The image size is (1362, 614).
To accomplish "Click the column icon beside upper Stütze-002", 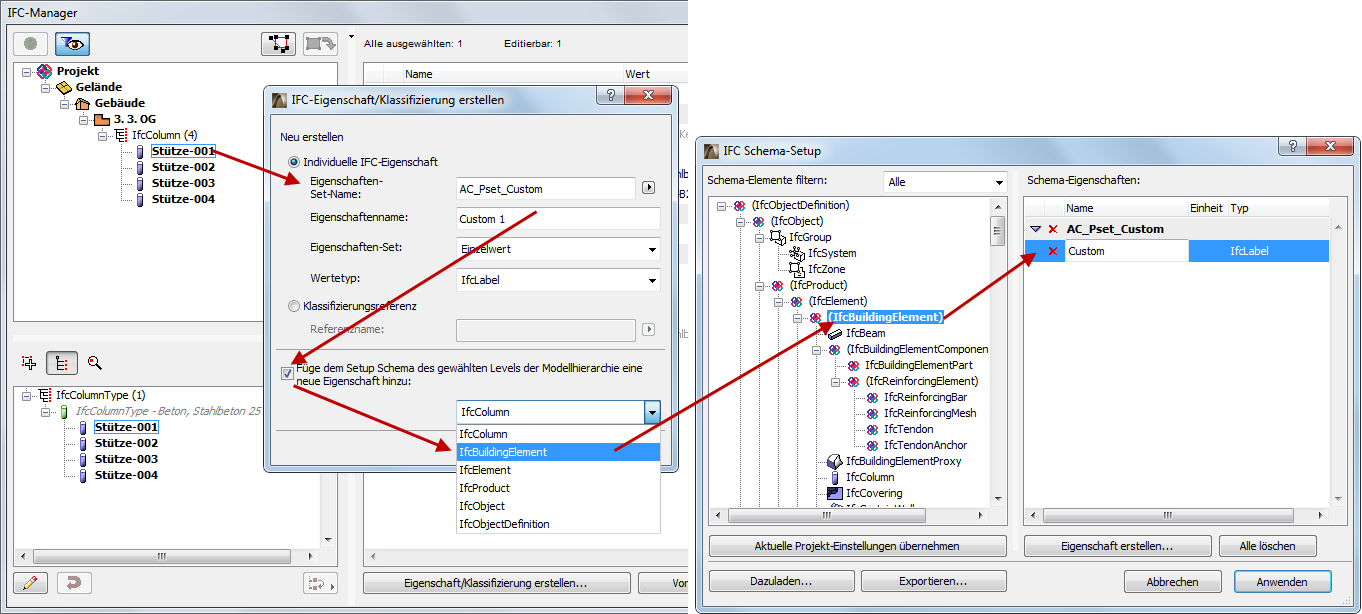I will (x=140, y=167).
